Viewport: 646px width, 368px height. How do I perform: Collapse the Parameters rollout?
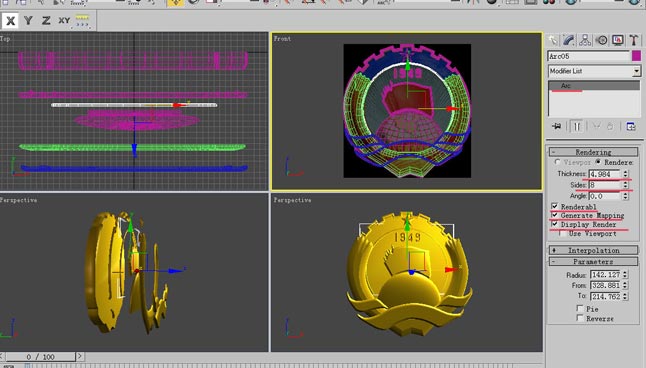coord(593,261)
